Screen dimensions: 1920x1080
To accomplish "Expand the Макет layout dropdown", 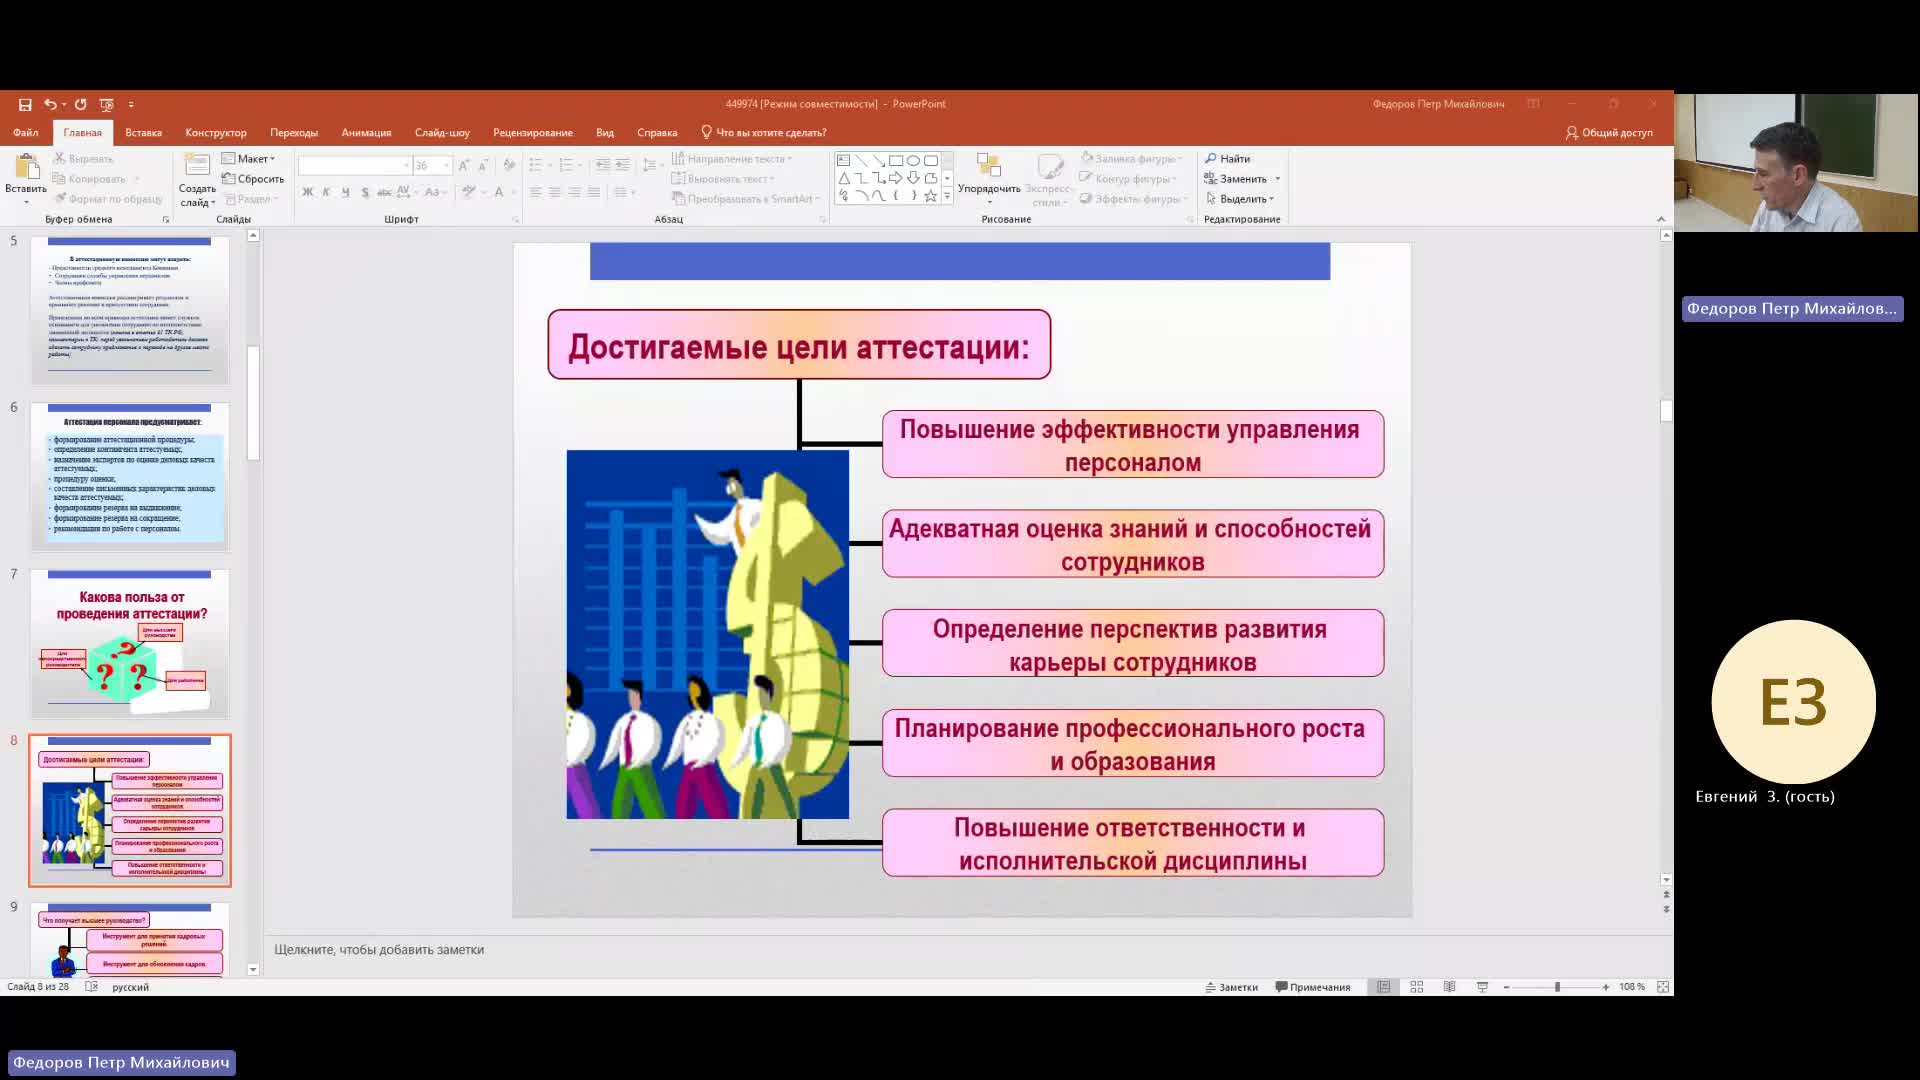I will [248, 159].
